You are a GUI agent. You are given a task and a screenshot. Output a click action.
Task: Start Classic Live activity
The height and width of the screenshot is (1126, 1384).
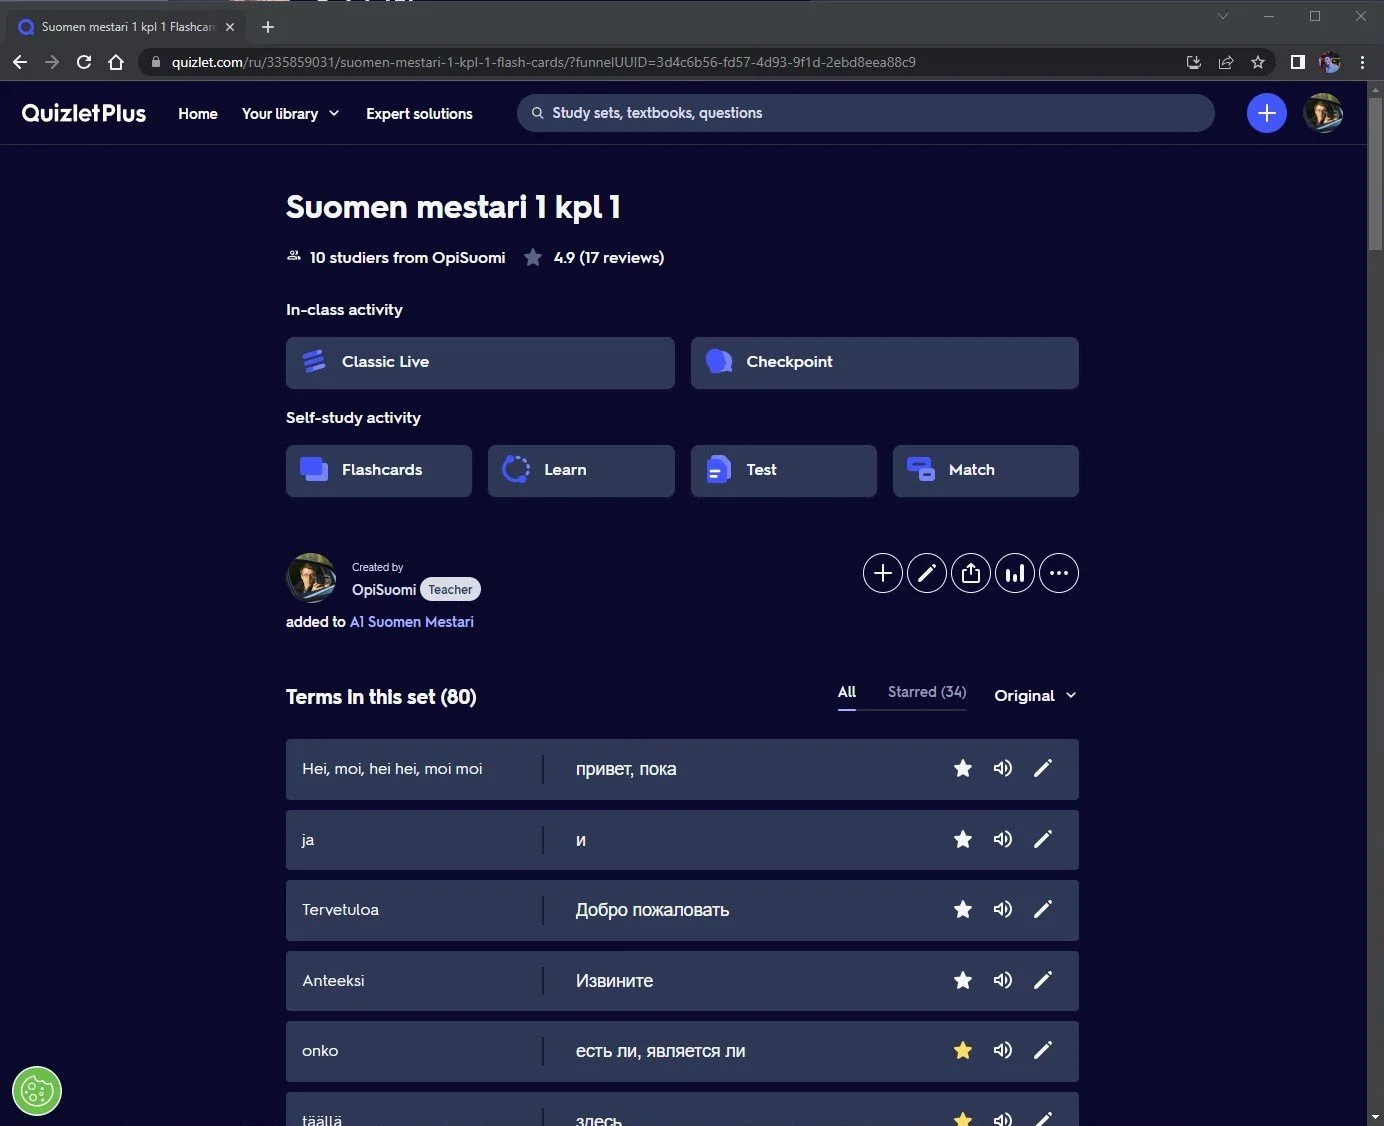[x=480, y=362]
